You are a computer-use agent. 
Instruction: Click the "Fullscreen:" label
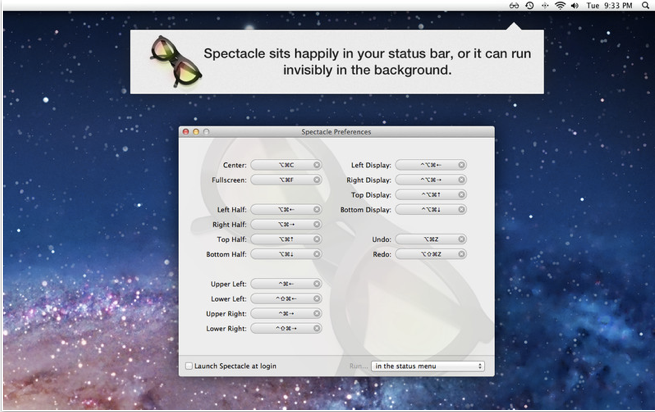tap(229, 180)
